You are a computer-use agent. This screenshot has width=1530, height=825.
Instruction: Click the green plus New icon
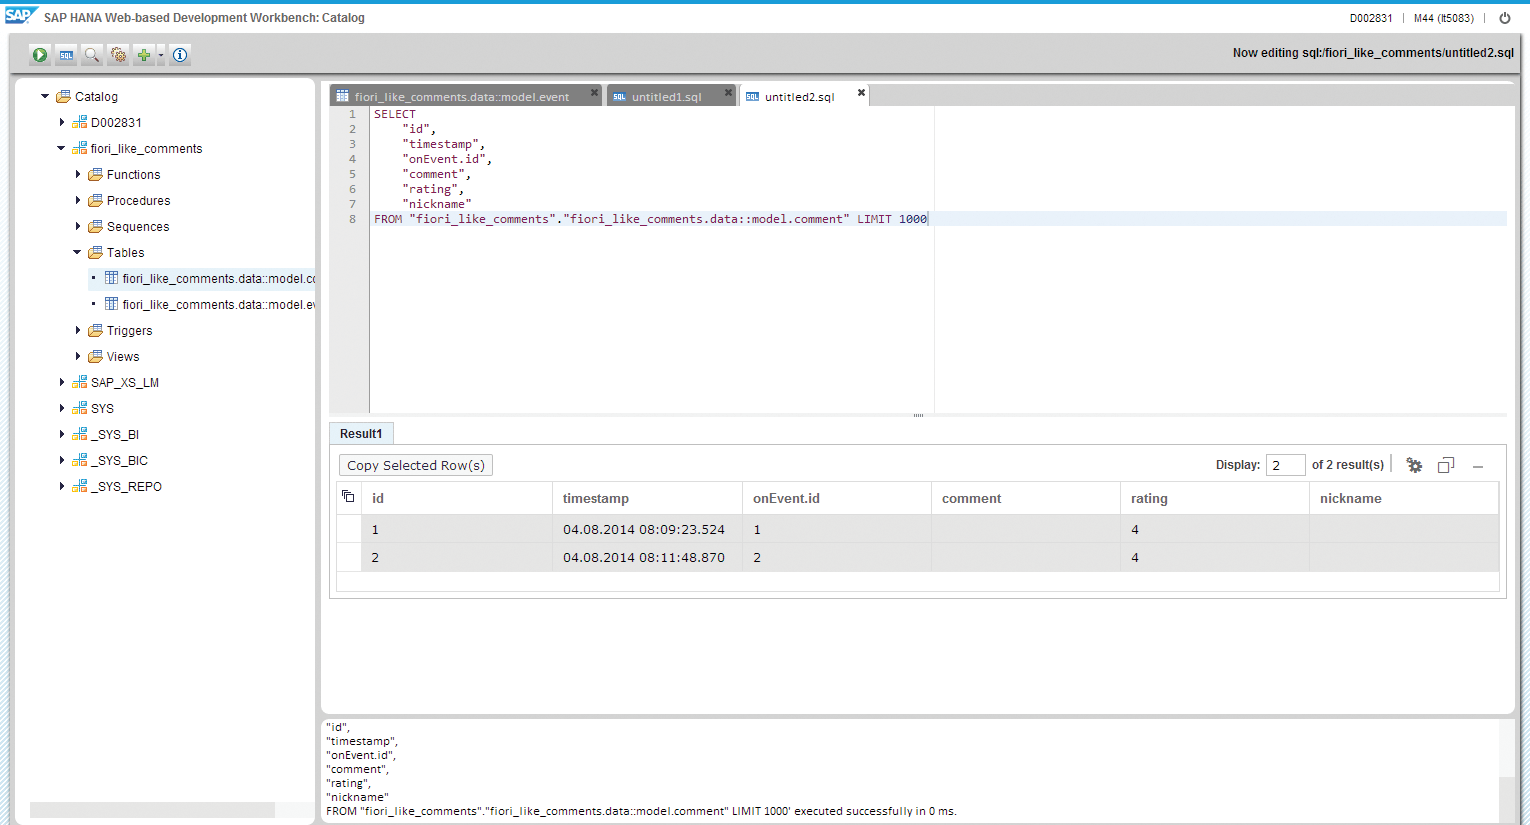coord(144,55)
